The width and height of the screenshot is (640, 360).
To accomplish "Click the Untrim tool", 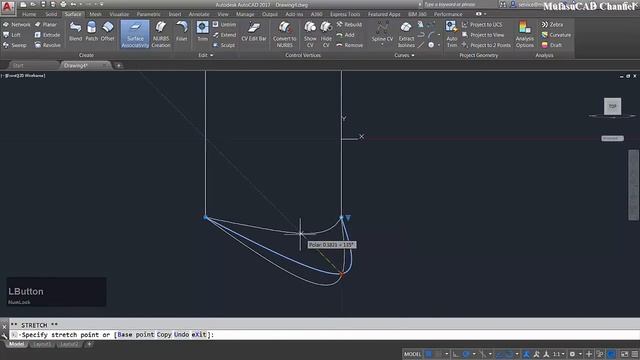I will tap(224, 24).
